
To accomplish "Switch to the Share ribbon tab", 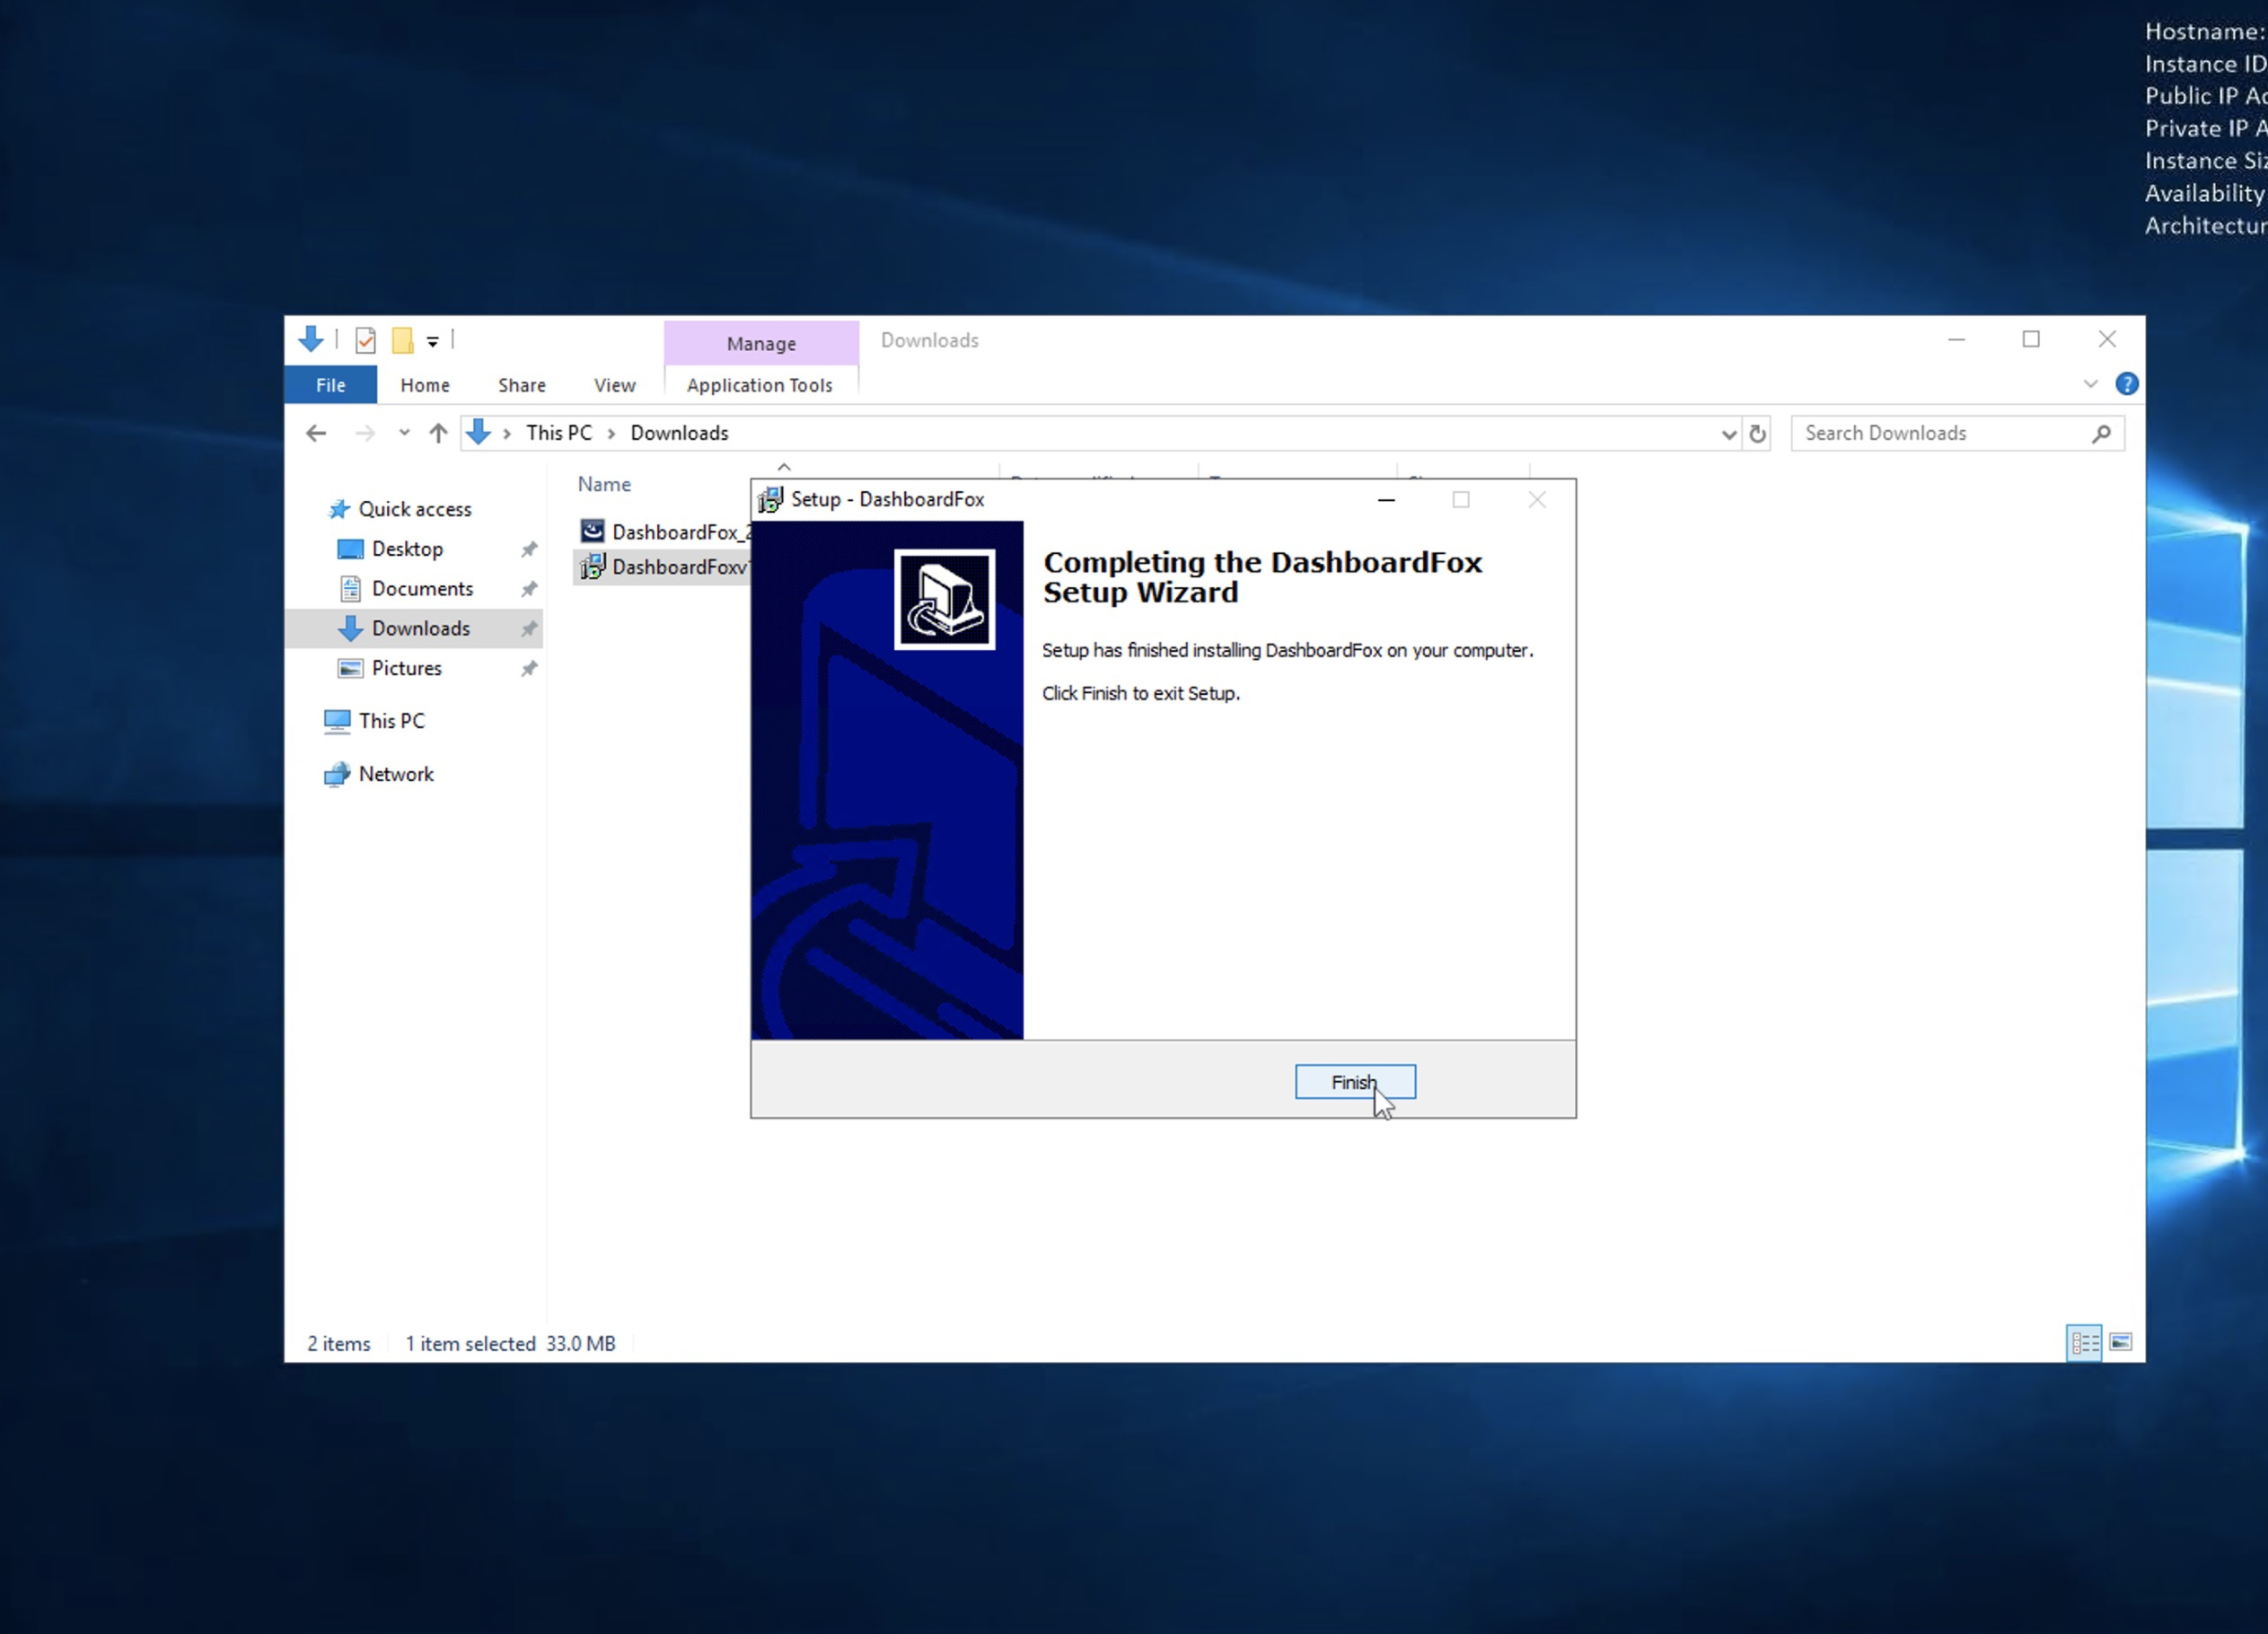I will coord(522,385).
